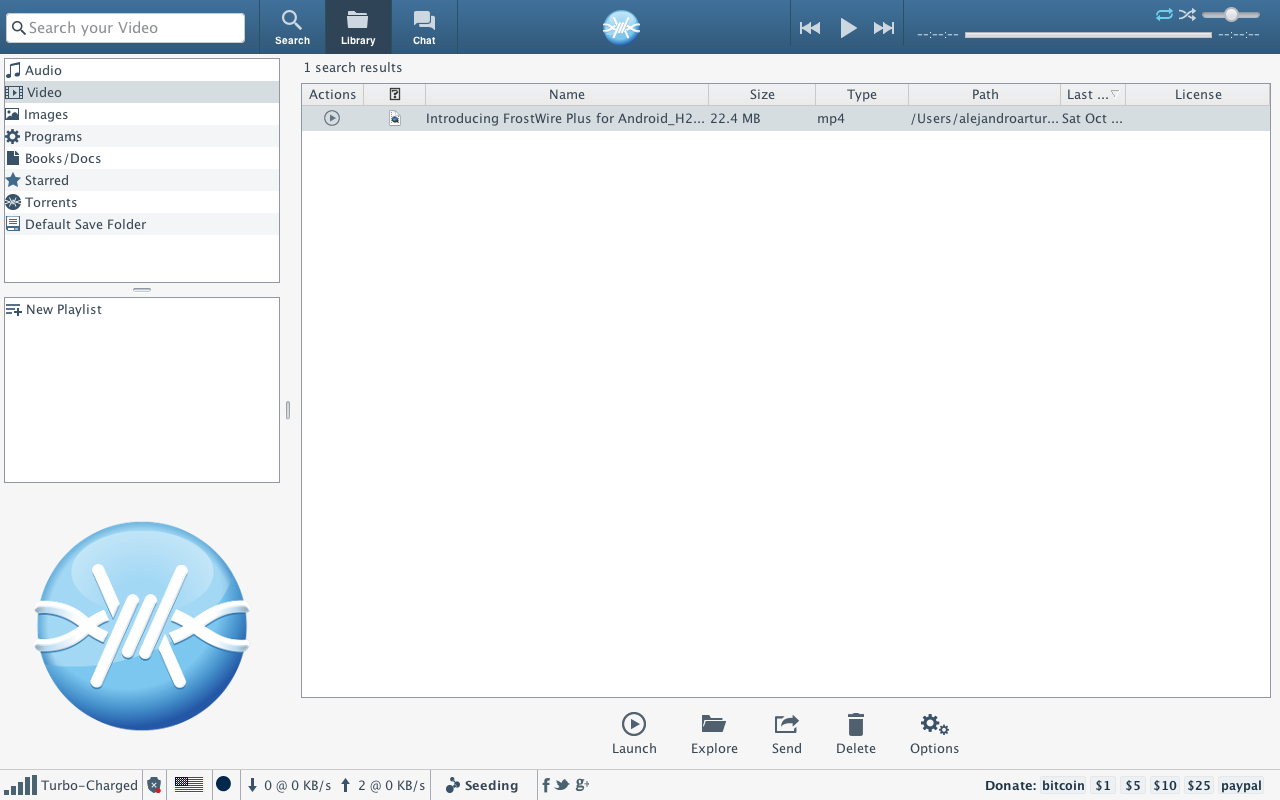The width and height of the screenshot is (1280, 800).
Task: Create a New Playlist
Action: click(63, 310)
